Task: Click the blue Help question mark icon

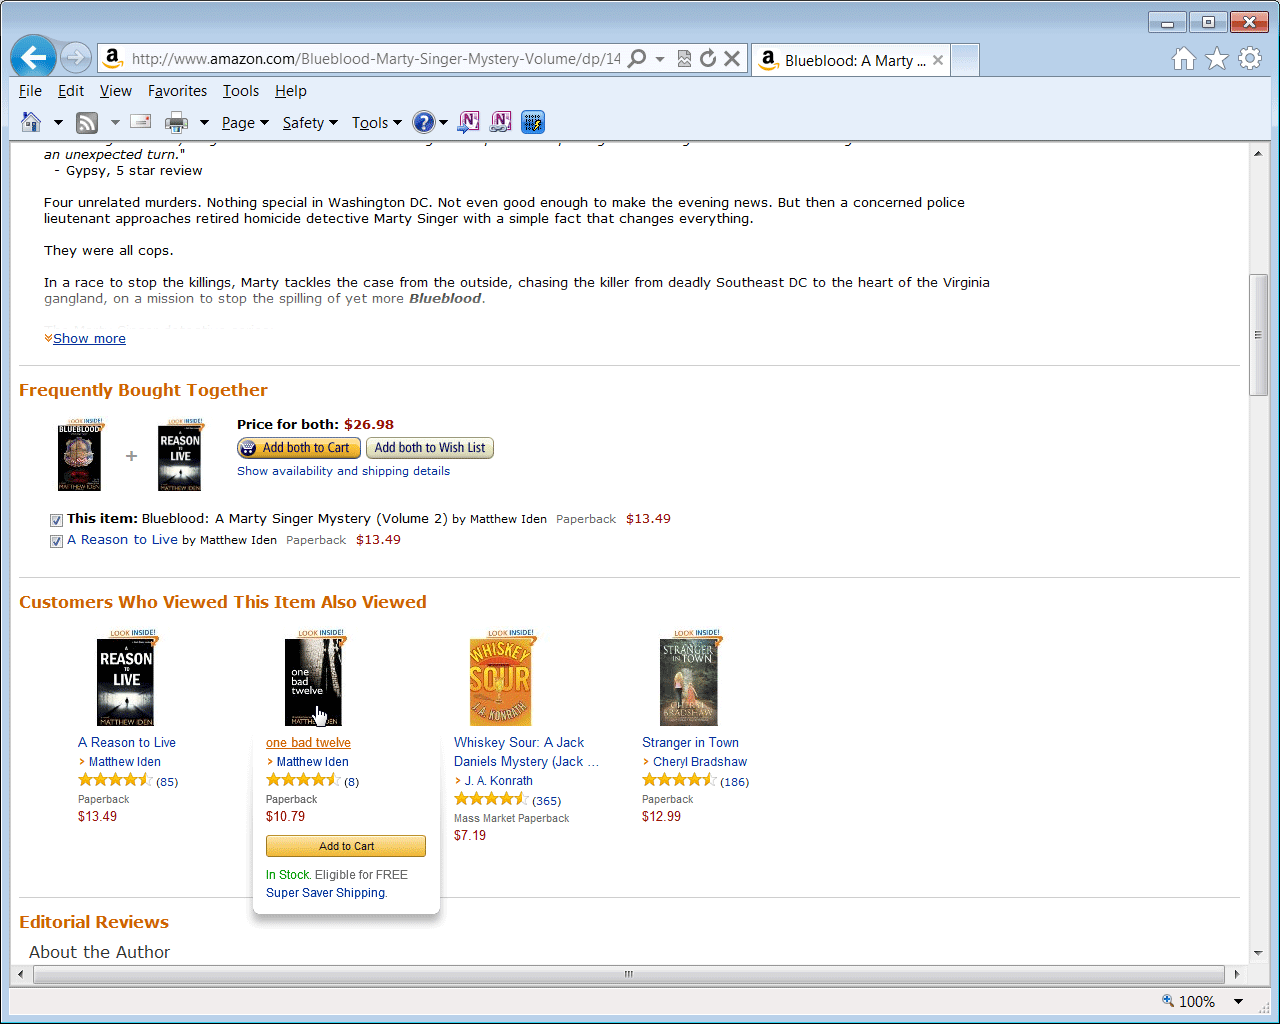Action: 424,122
